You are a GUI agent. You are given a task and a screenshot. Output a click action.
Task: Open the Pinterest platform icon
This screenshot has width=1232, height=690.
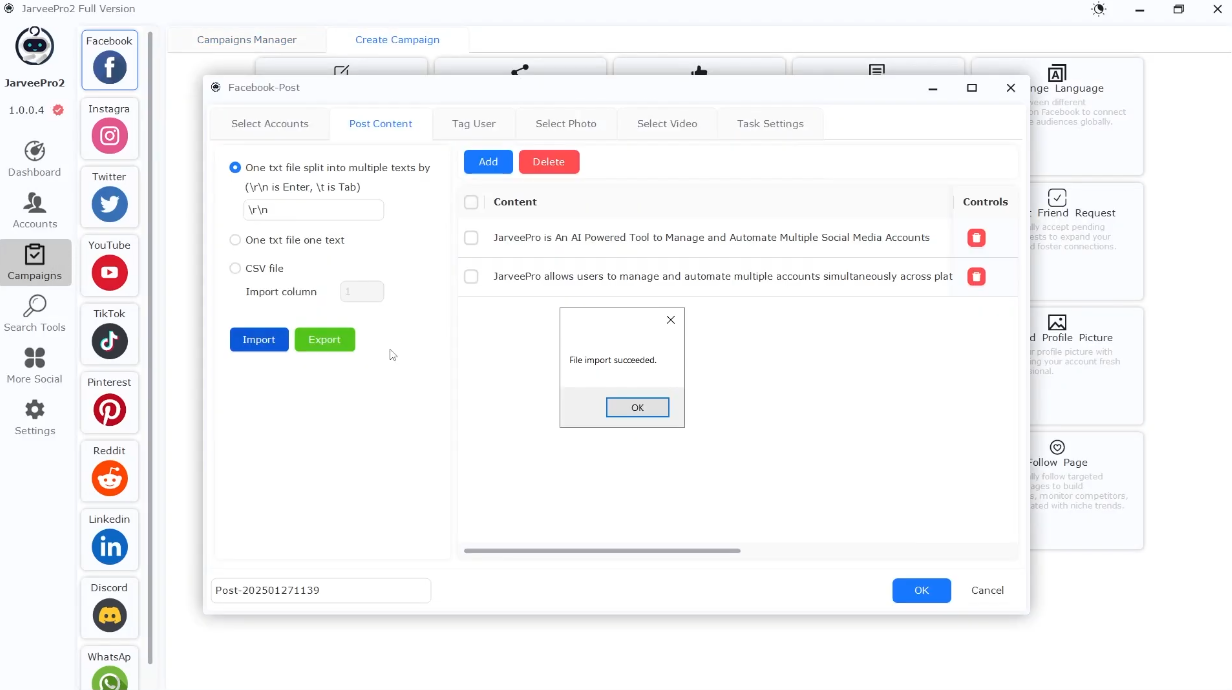pyautogui.click(x=109, y=410)
